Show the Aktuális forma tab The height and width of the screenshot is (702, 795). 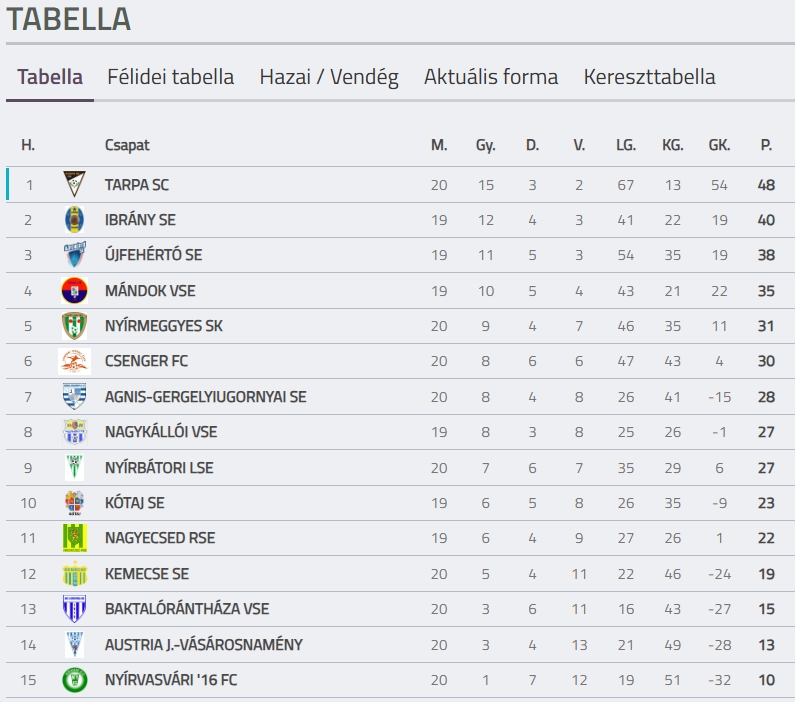491,77
